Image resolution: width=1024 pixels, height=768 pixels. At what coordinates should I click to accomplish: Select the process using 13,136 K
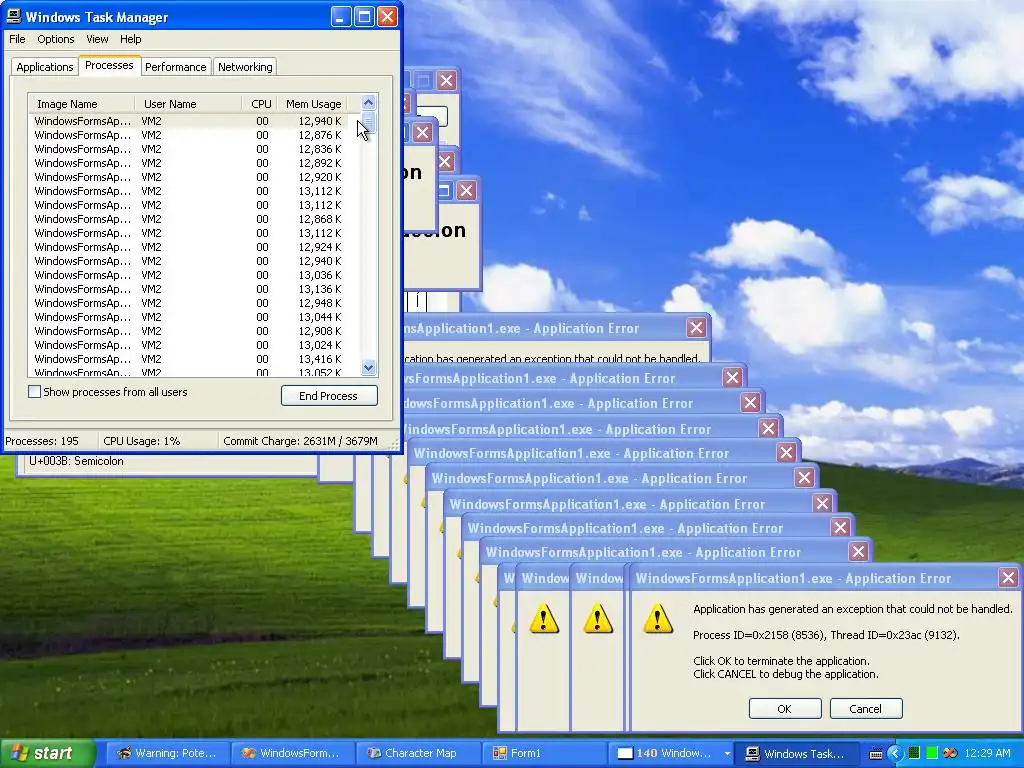(193, 289)
